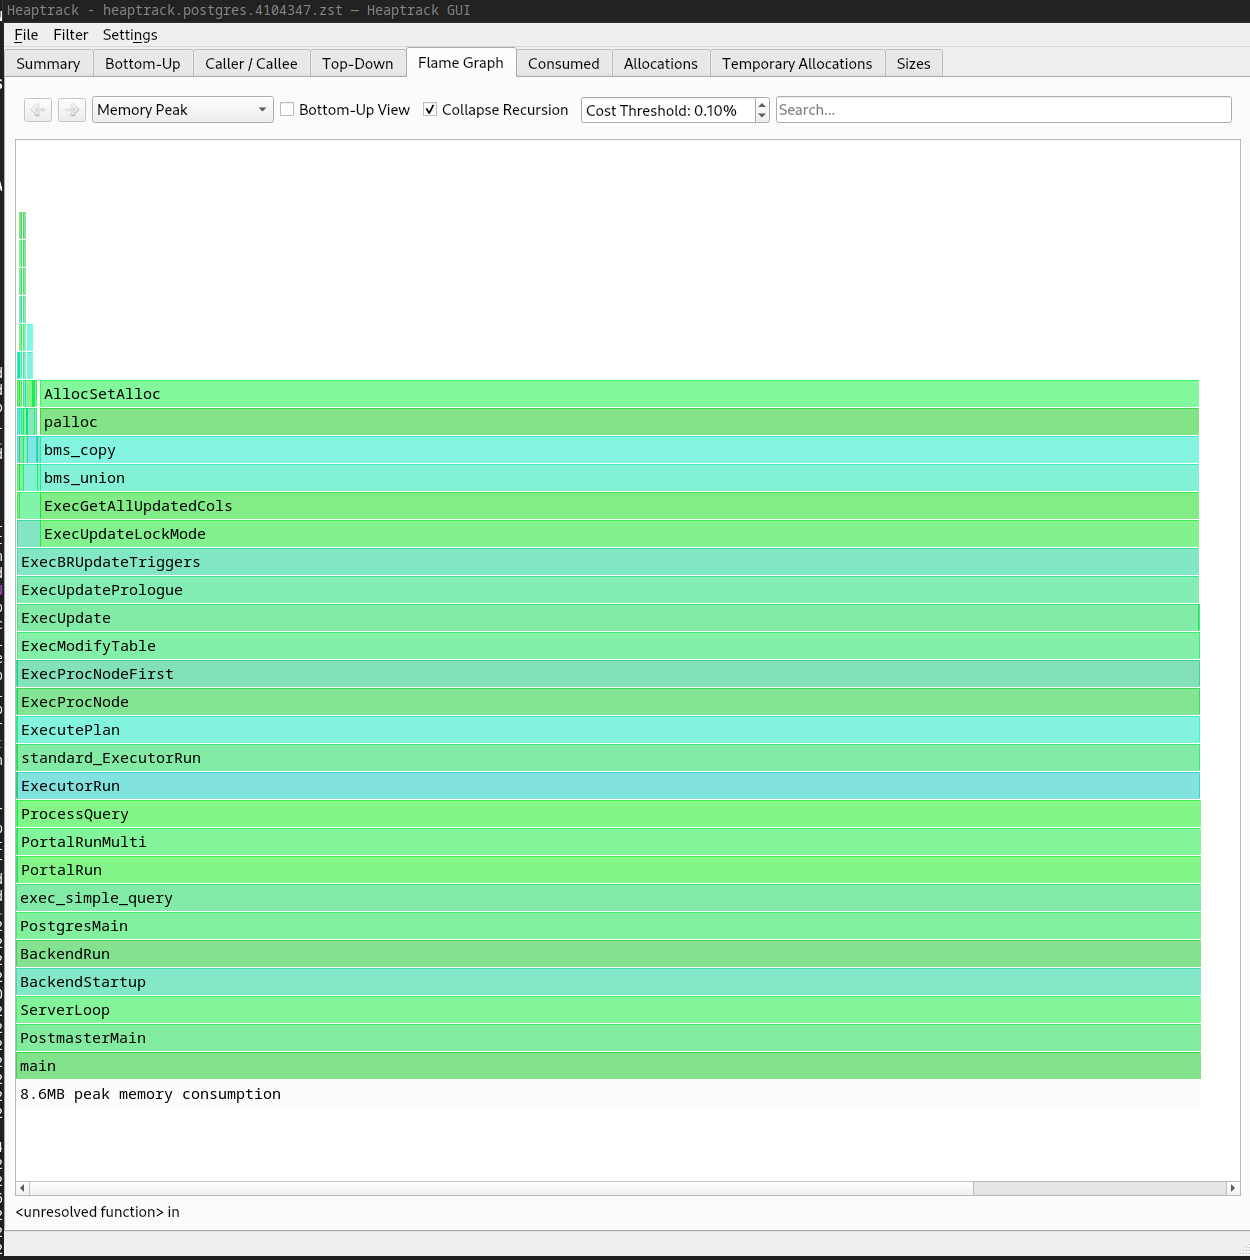Switch to the Temporary Allocations tab
Viewport: 1250px width, 1260px height.
point(796,64)
